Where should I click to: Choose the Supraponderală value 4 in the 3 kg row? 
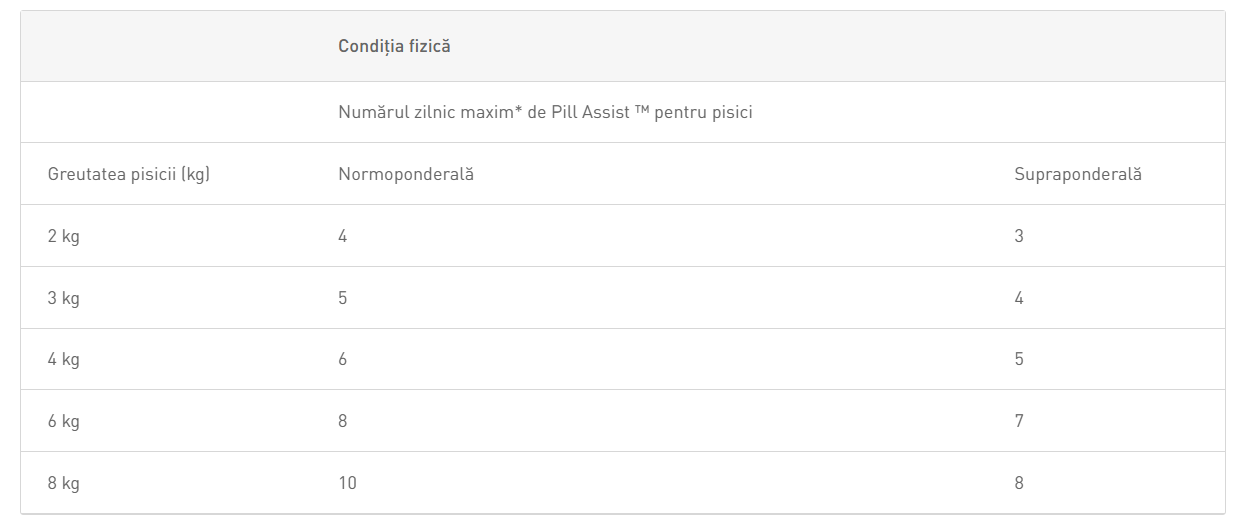1019,298
